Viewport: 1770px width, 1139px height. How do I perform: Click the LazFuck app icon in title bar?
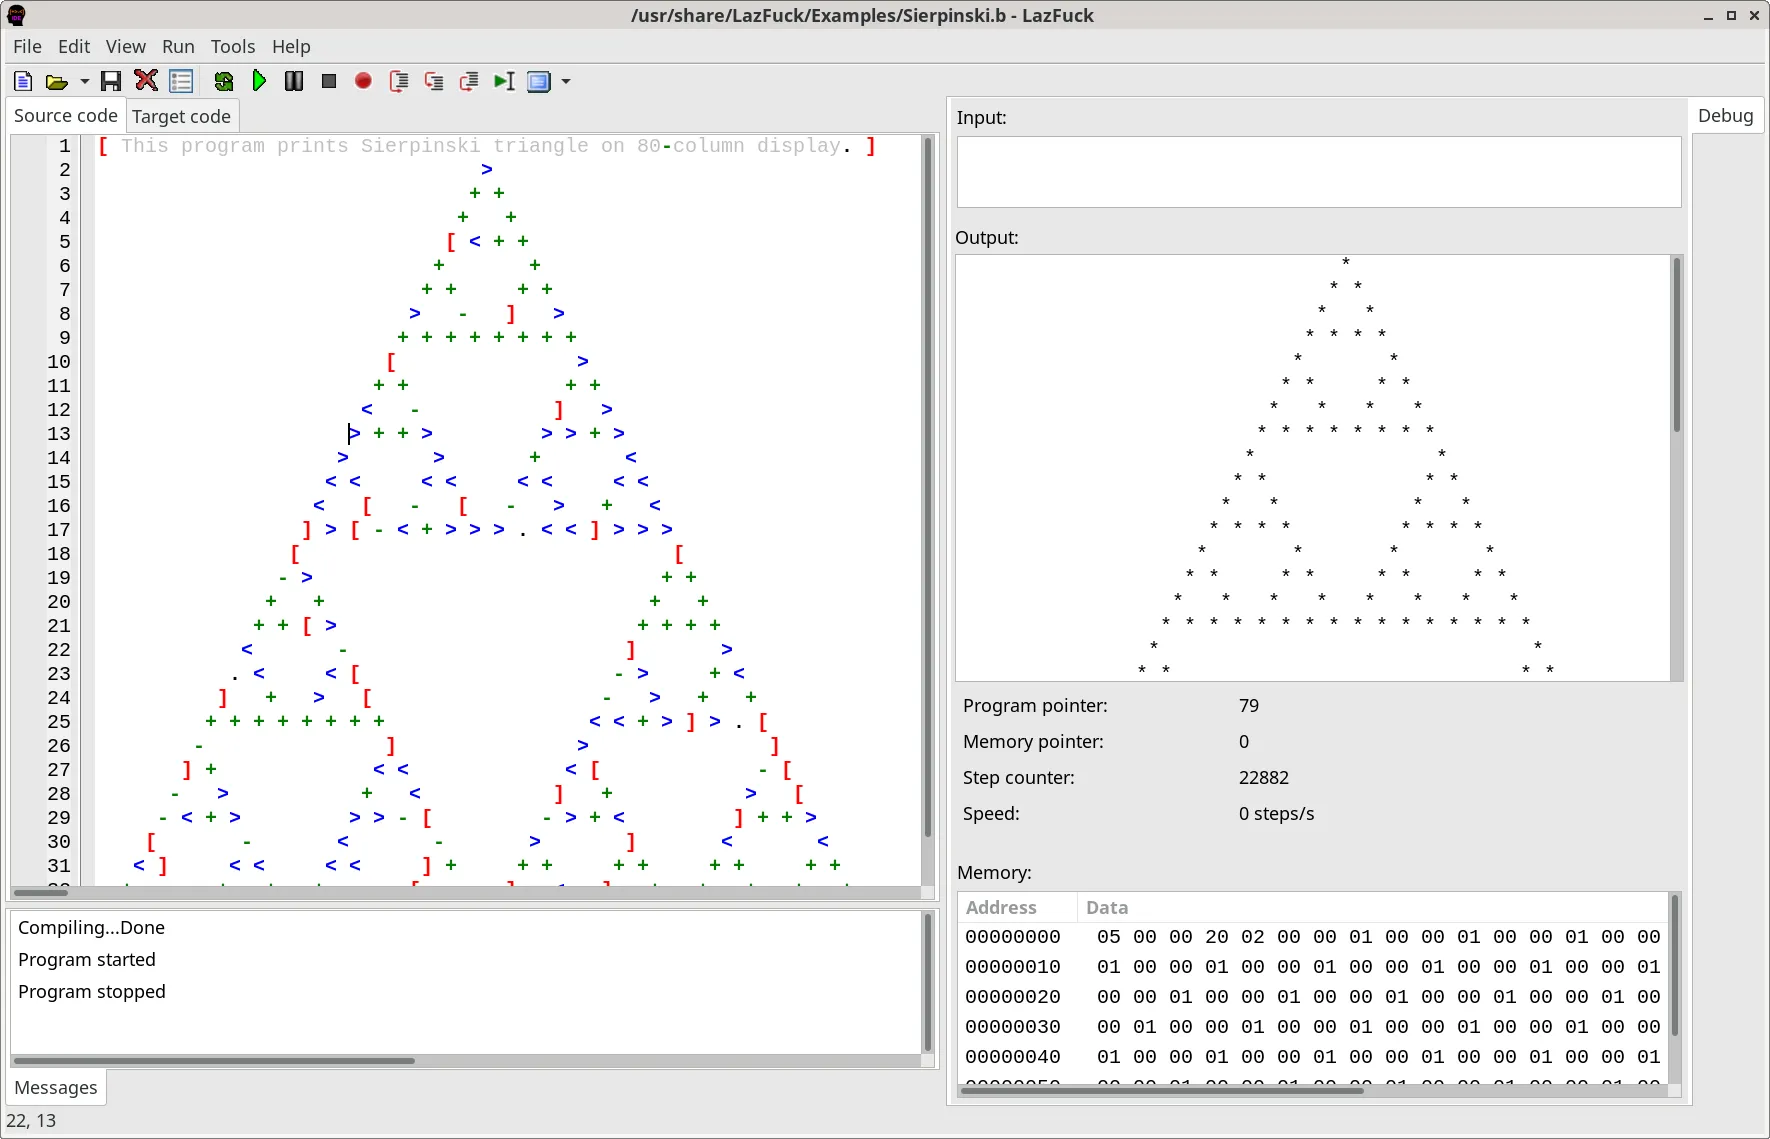(16, 15)
